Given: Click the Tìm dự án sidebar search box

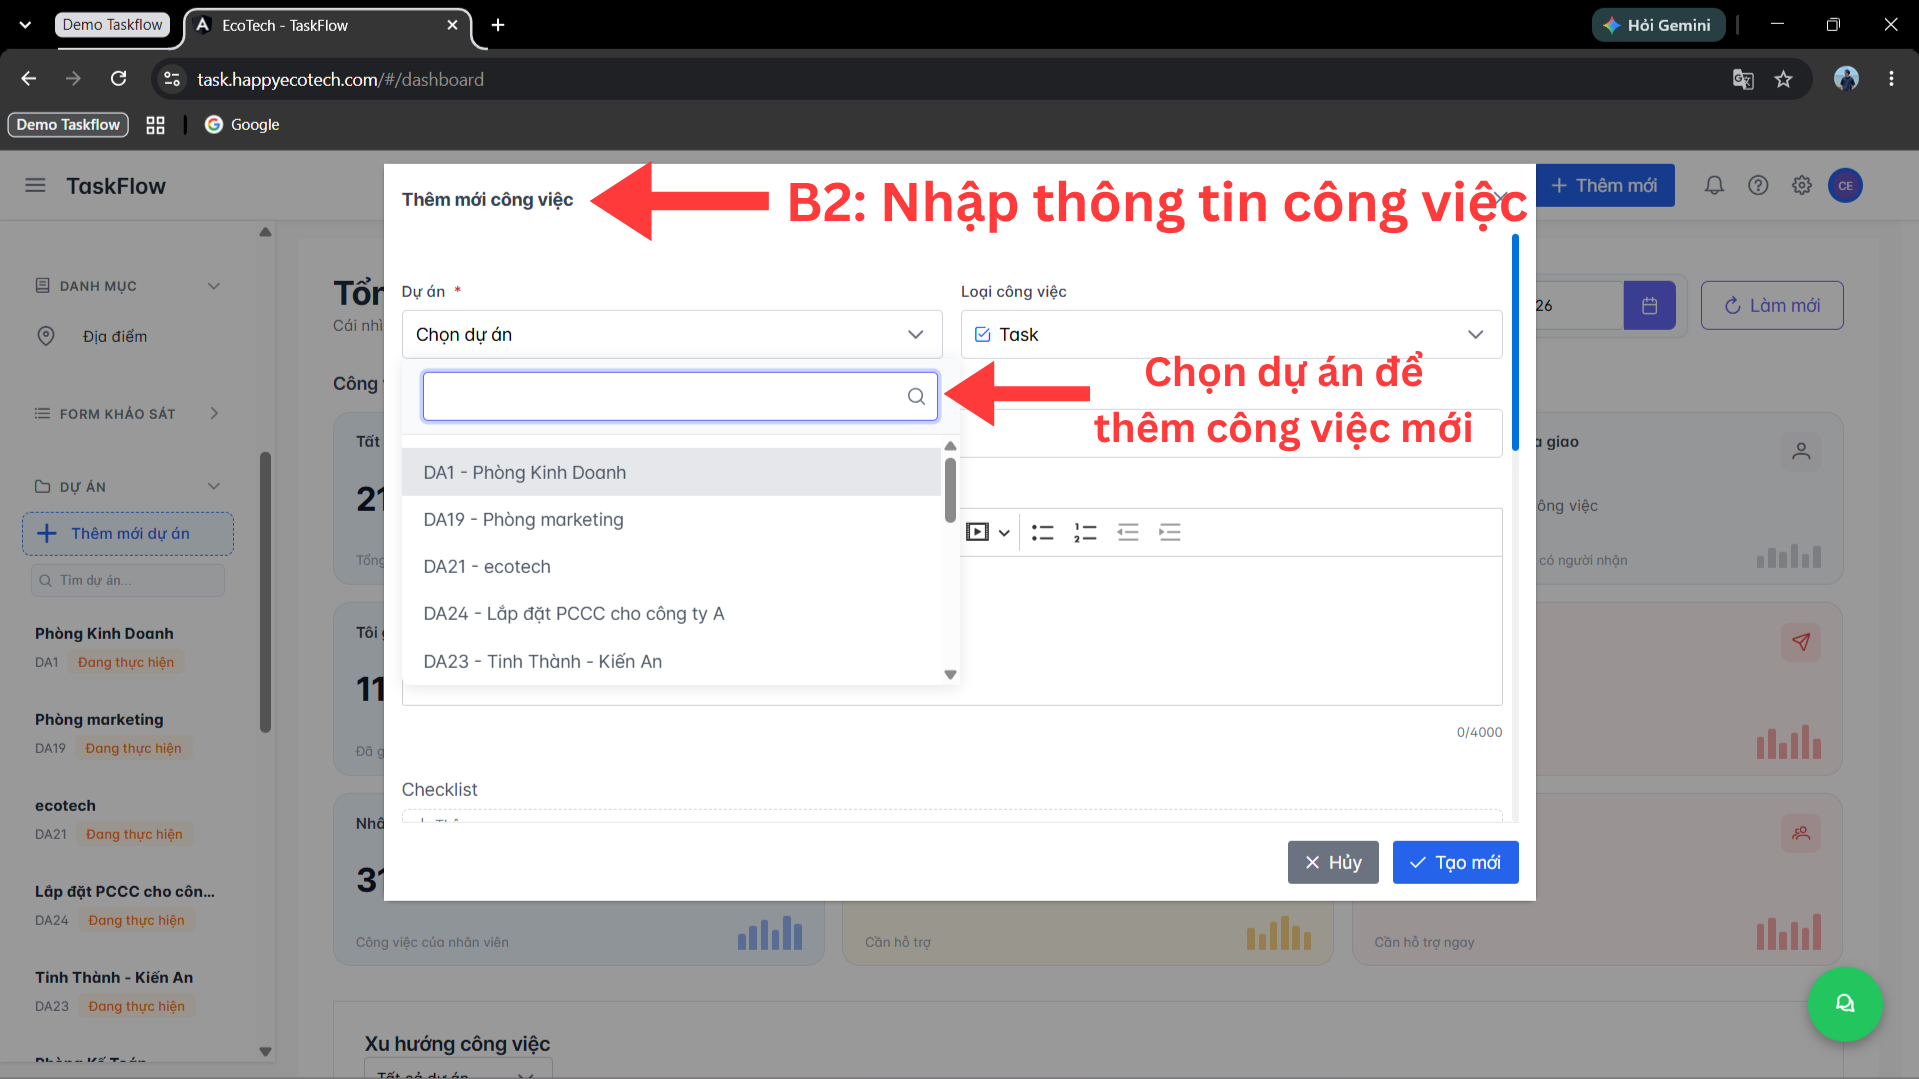Looking at the screenshot, I should click(x=128, y=581).
